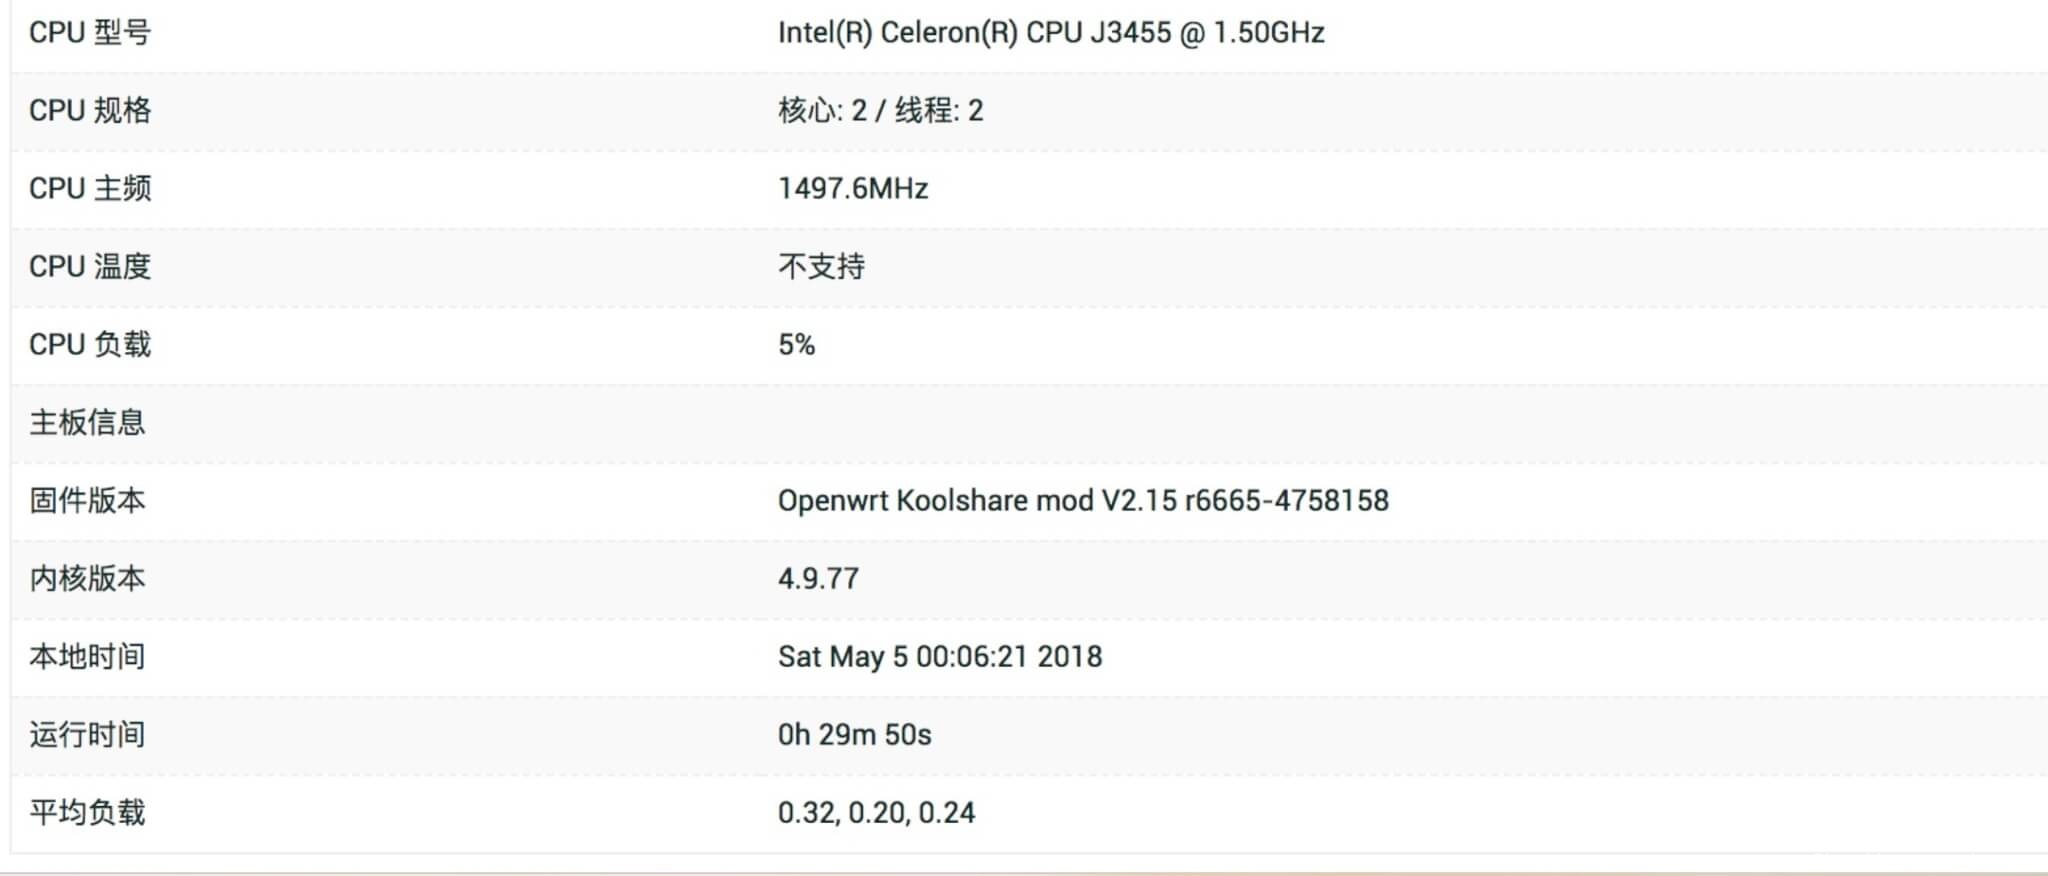Screen dimensions: 2048x876
Task: Select the CPU 主频 label
Action: click(x=90, y=188)
